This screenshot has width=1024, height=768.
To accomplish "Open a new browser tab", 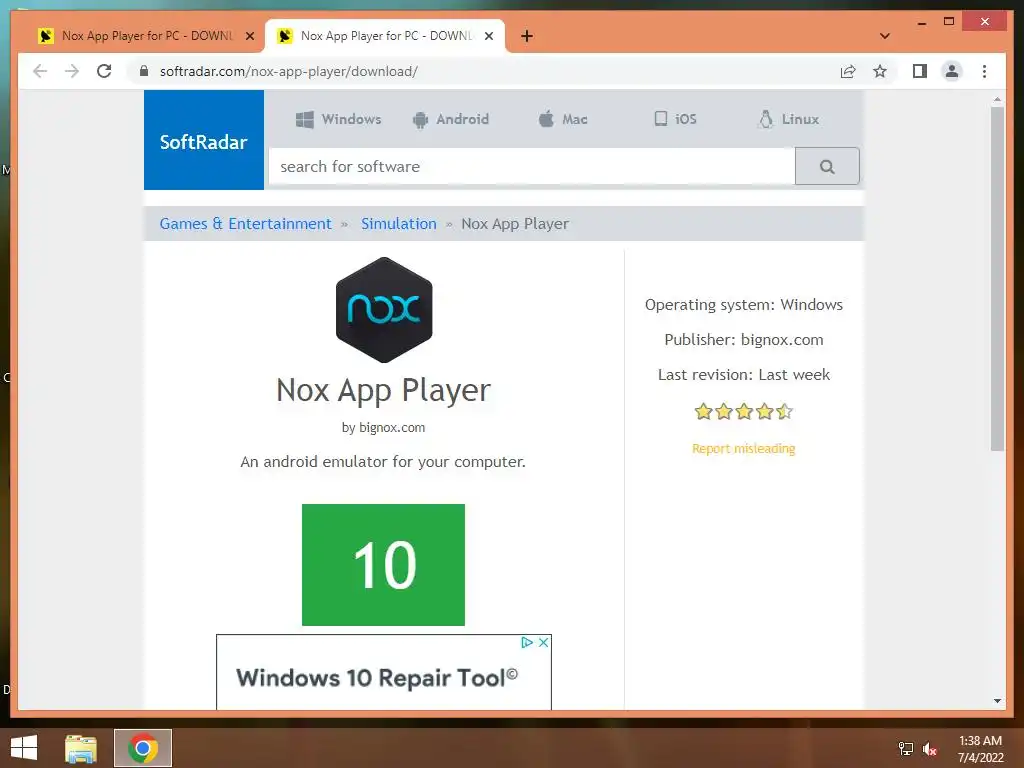I will click(527, 36).
